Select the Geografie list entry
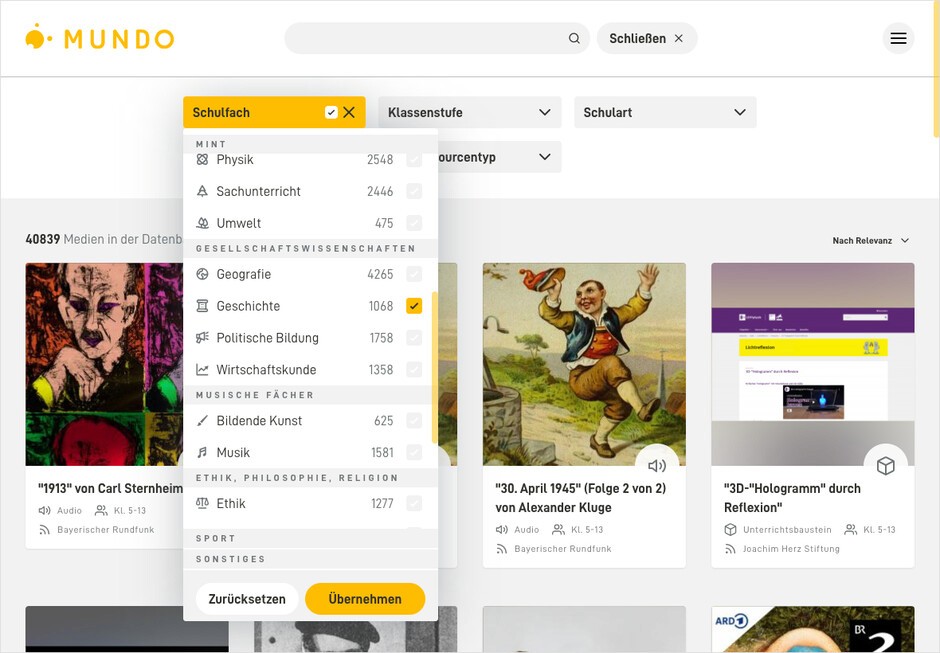 click(307, 274)
